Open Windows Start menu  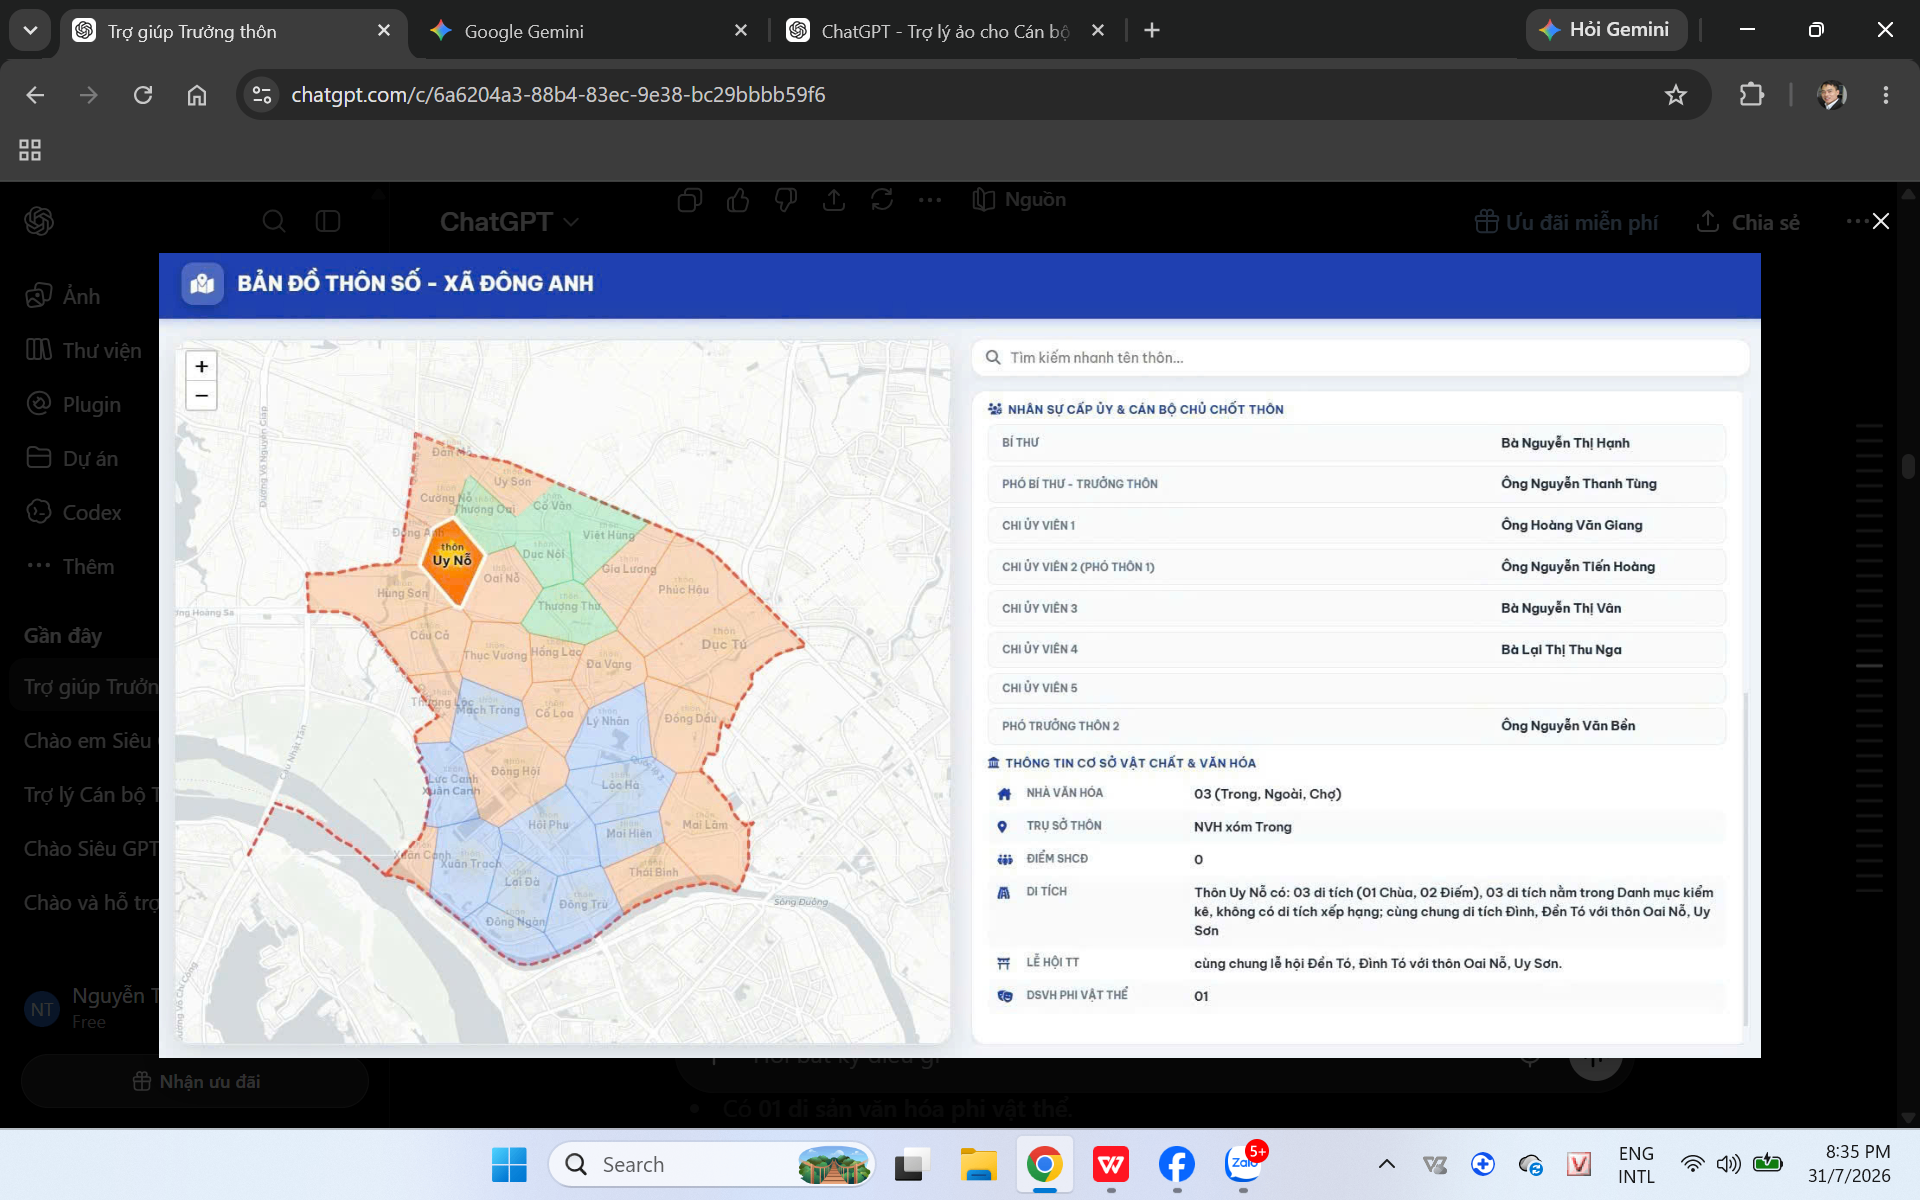coord(509,1164)
